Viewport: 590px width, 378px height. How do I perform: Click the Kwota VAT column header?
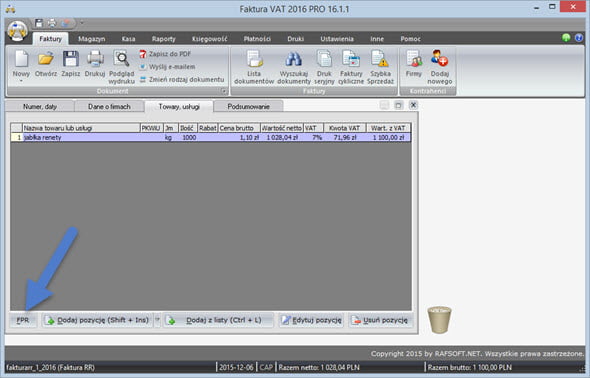click(344, 128)
